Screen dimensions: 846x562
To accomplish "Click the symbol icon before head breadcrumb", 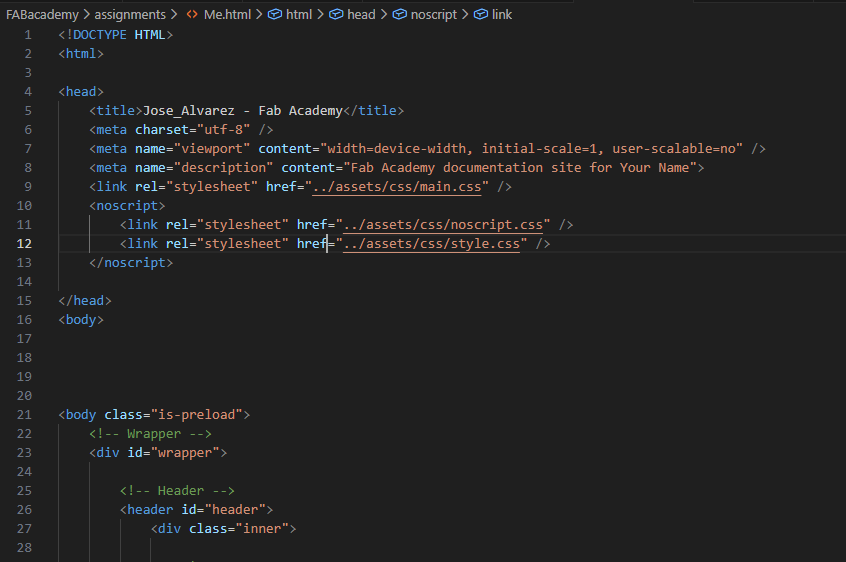I will pos(336,15).
